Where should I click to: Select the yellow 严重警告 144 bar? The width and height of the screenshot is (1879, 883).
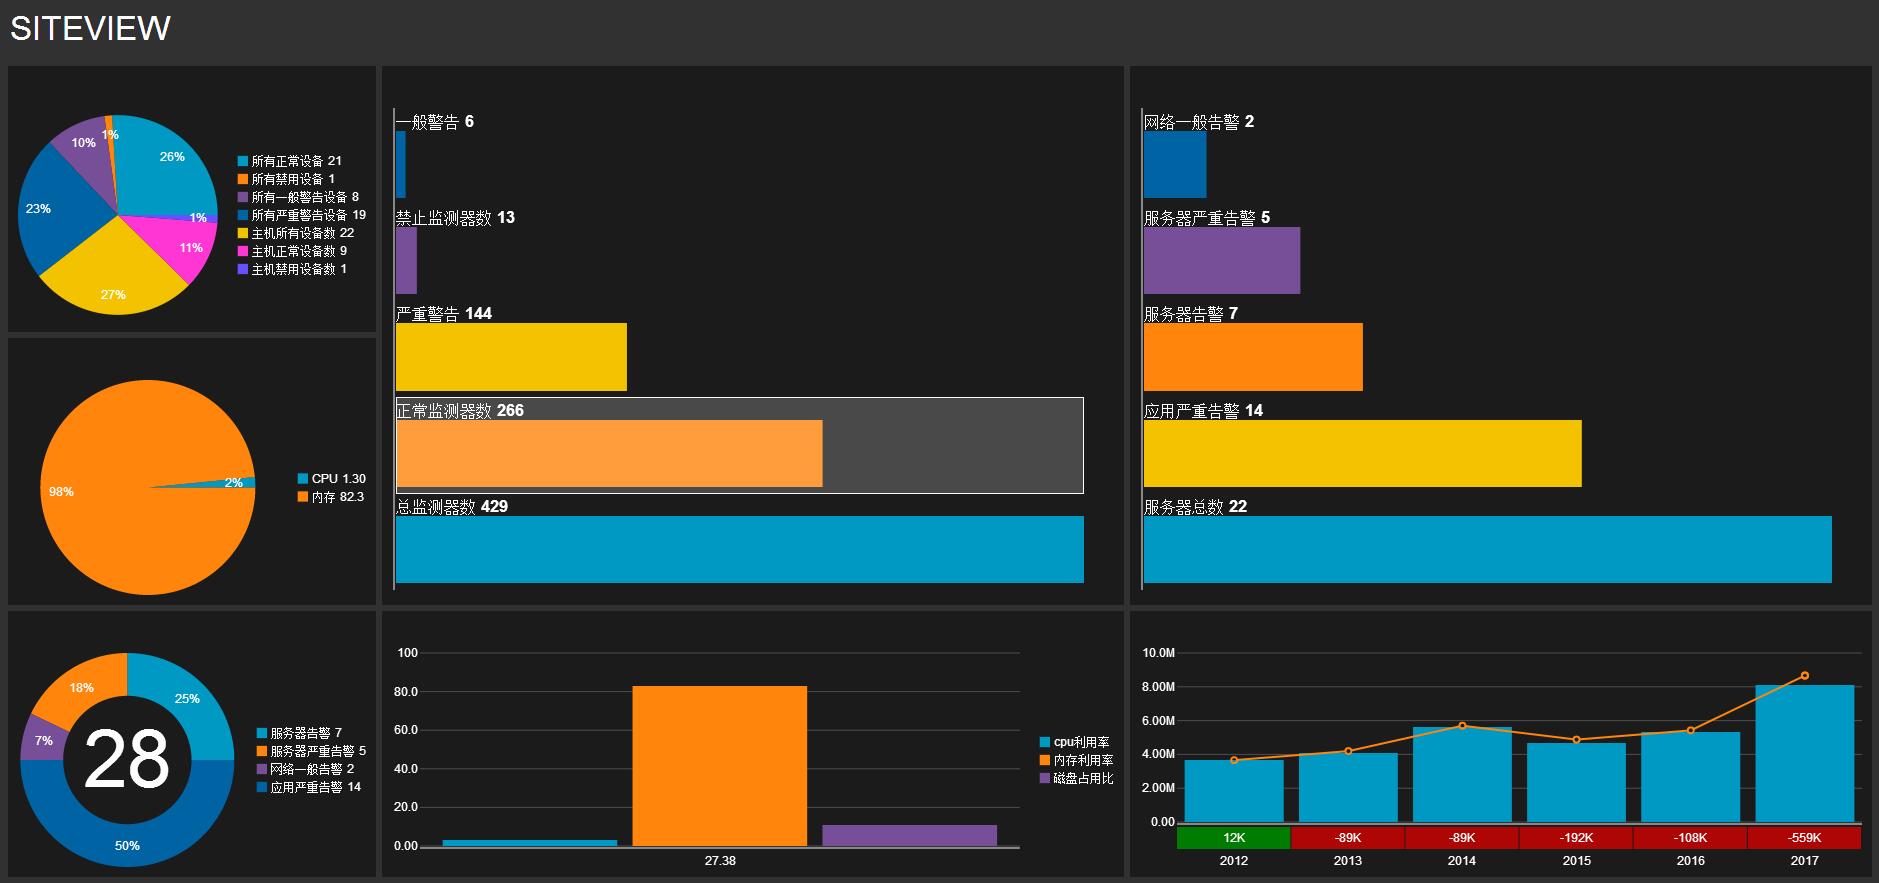(511, 357)
